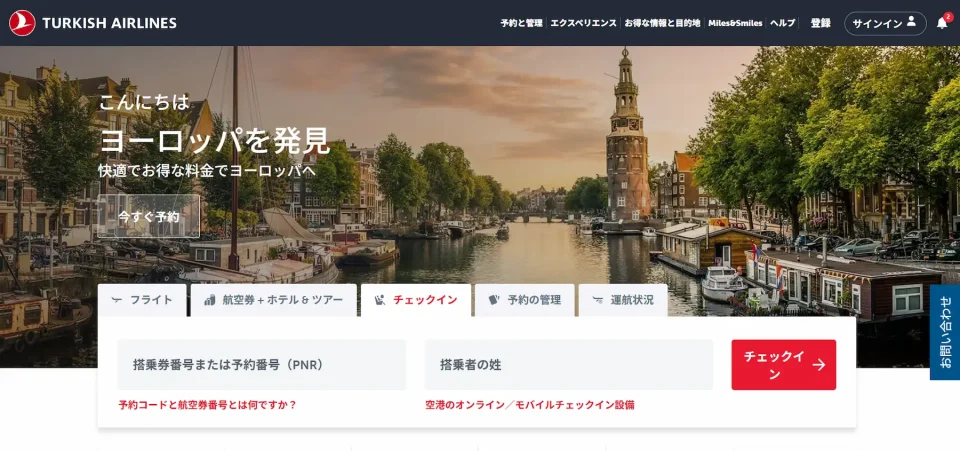Select the フライト tab
Image resolution: width=960 pixels, height=451 pixels.
point(142,300)
